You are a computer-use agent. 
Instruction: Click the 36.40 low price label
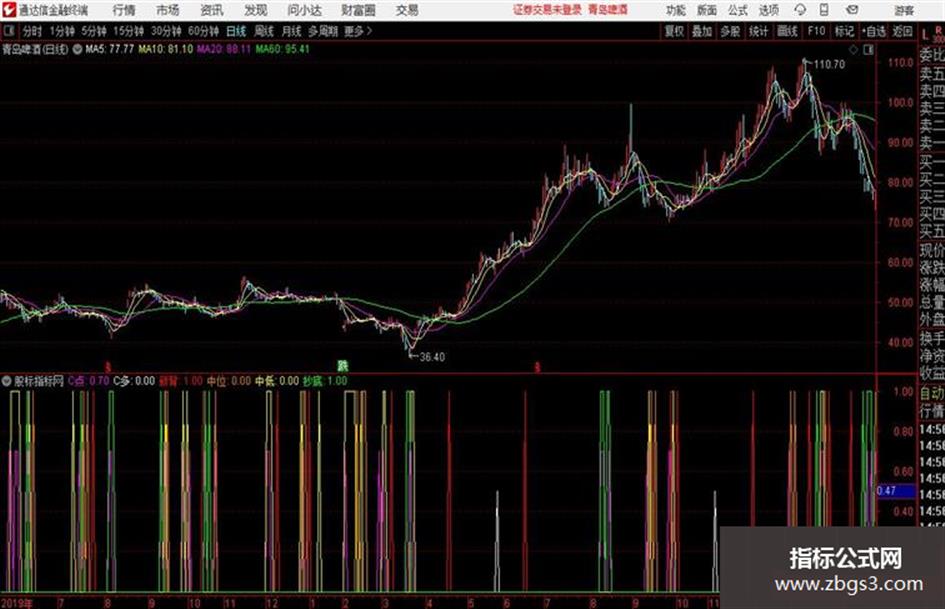click(x=432, y=357)
